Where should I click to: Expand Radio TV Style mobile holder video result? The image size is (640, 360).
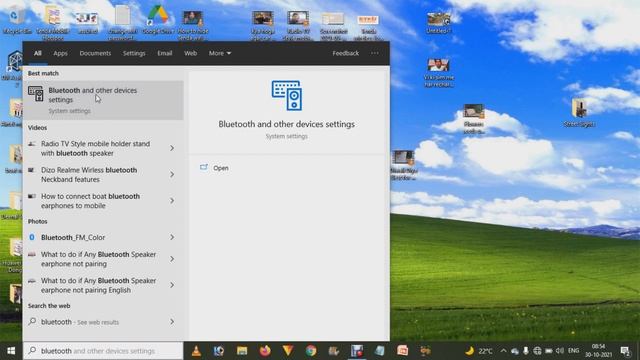pos(172,148)
